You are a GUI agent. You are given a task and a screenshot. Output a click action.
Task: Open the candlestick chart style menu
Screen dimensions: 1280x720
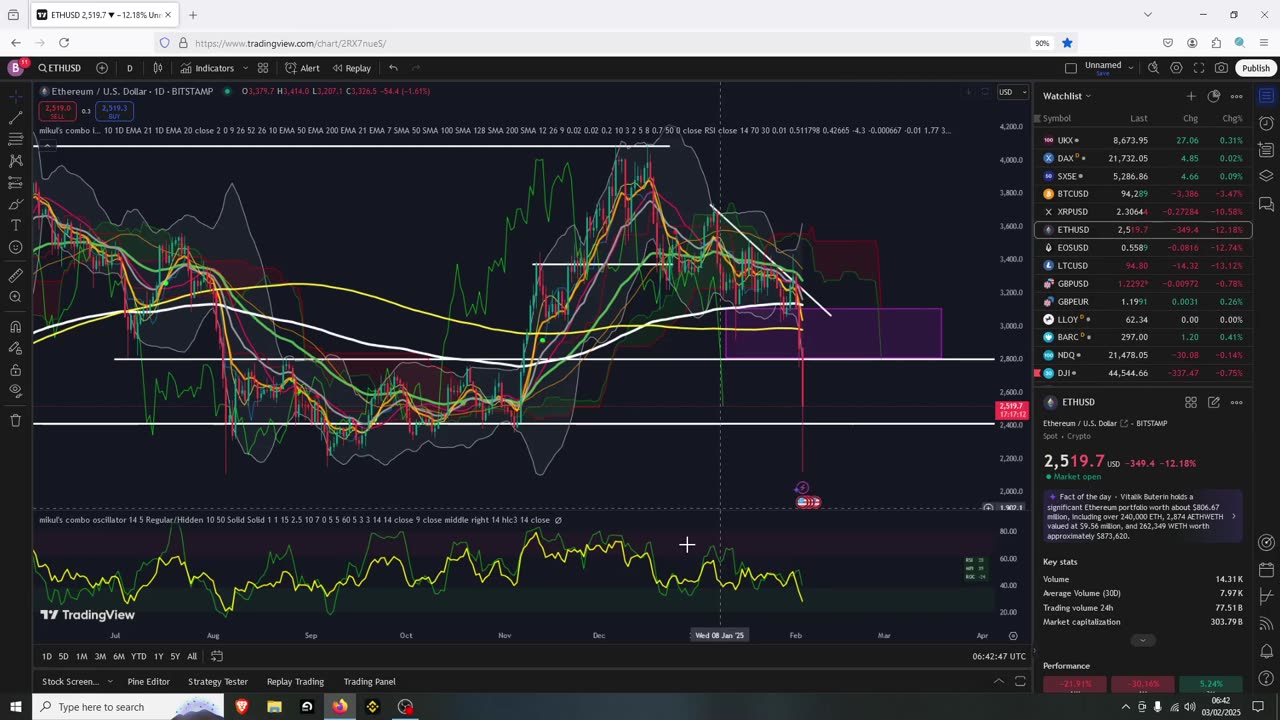click(158, 68)
